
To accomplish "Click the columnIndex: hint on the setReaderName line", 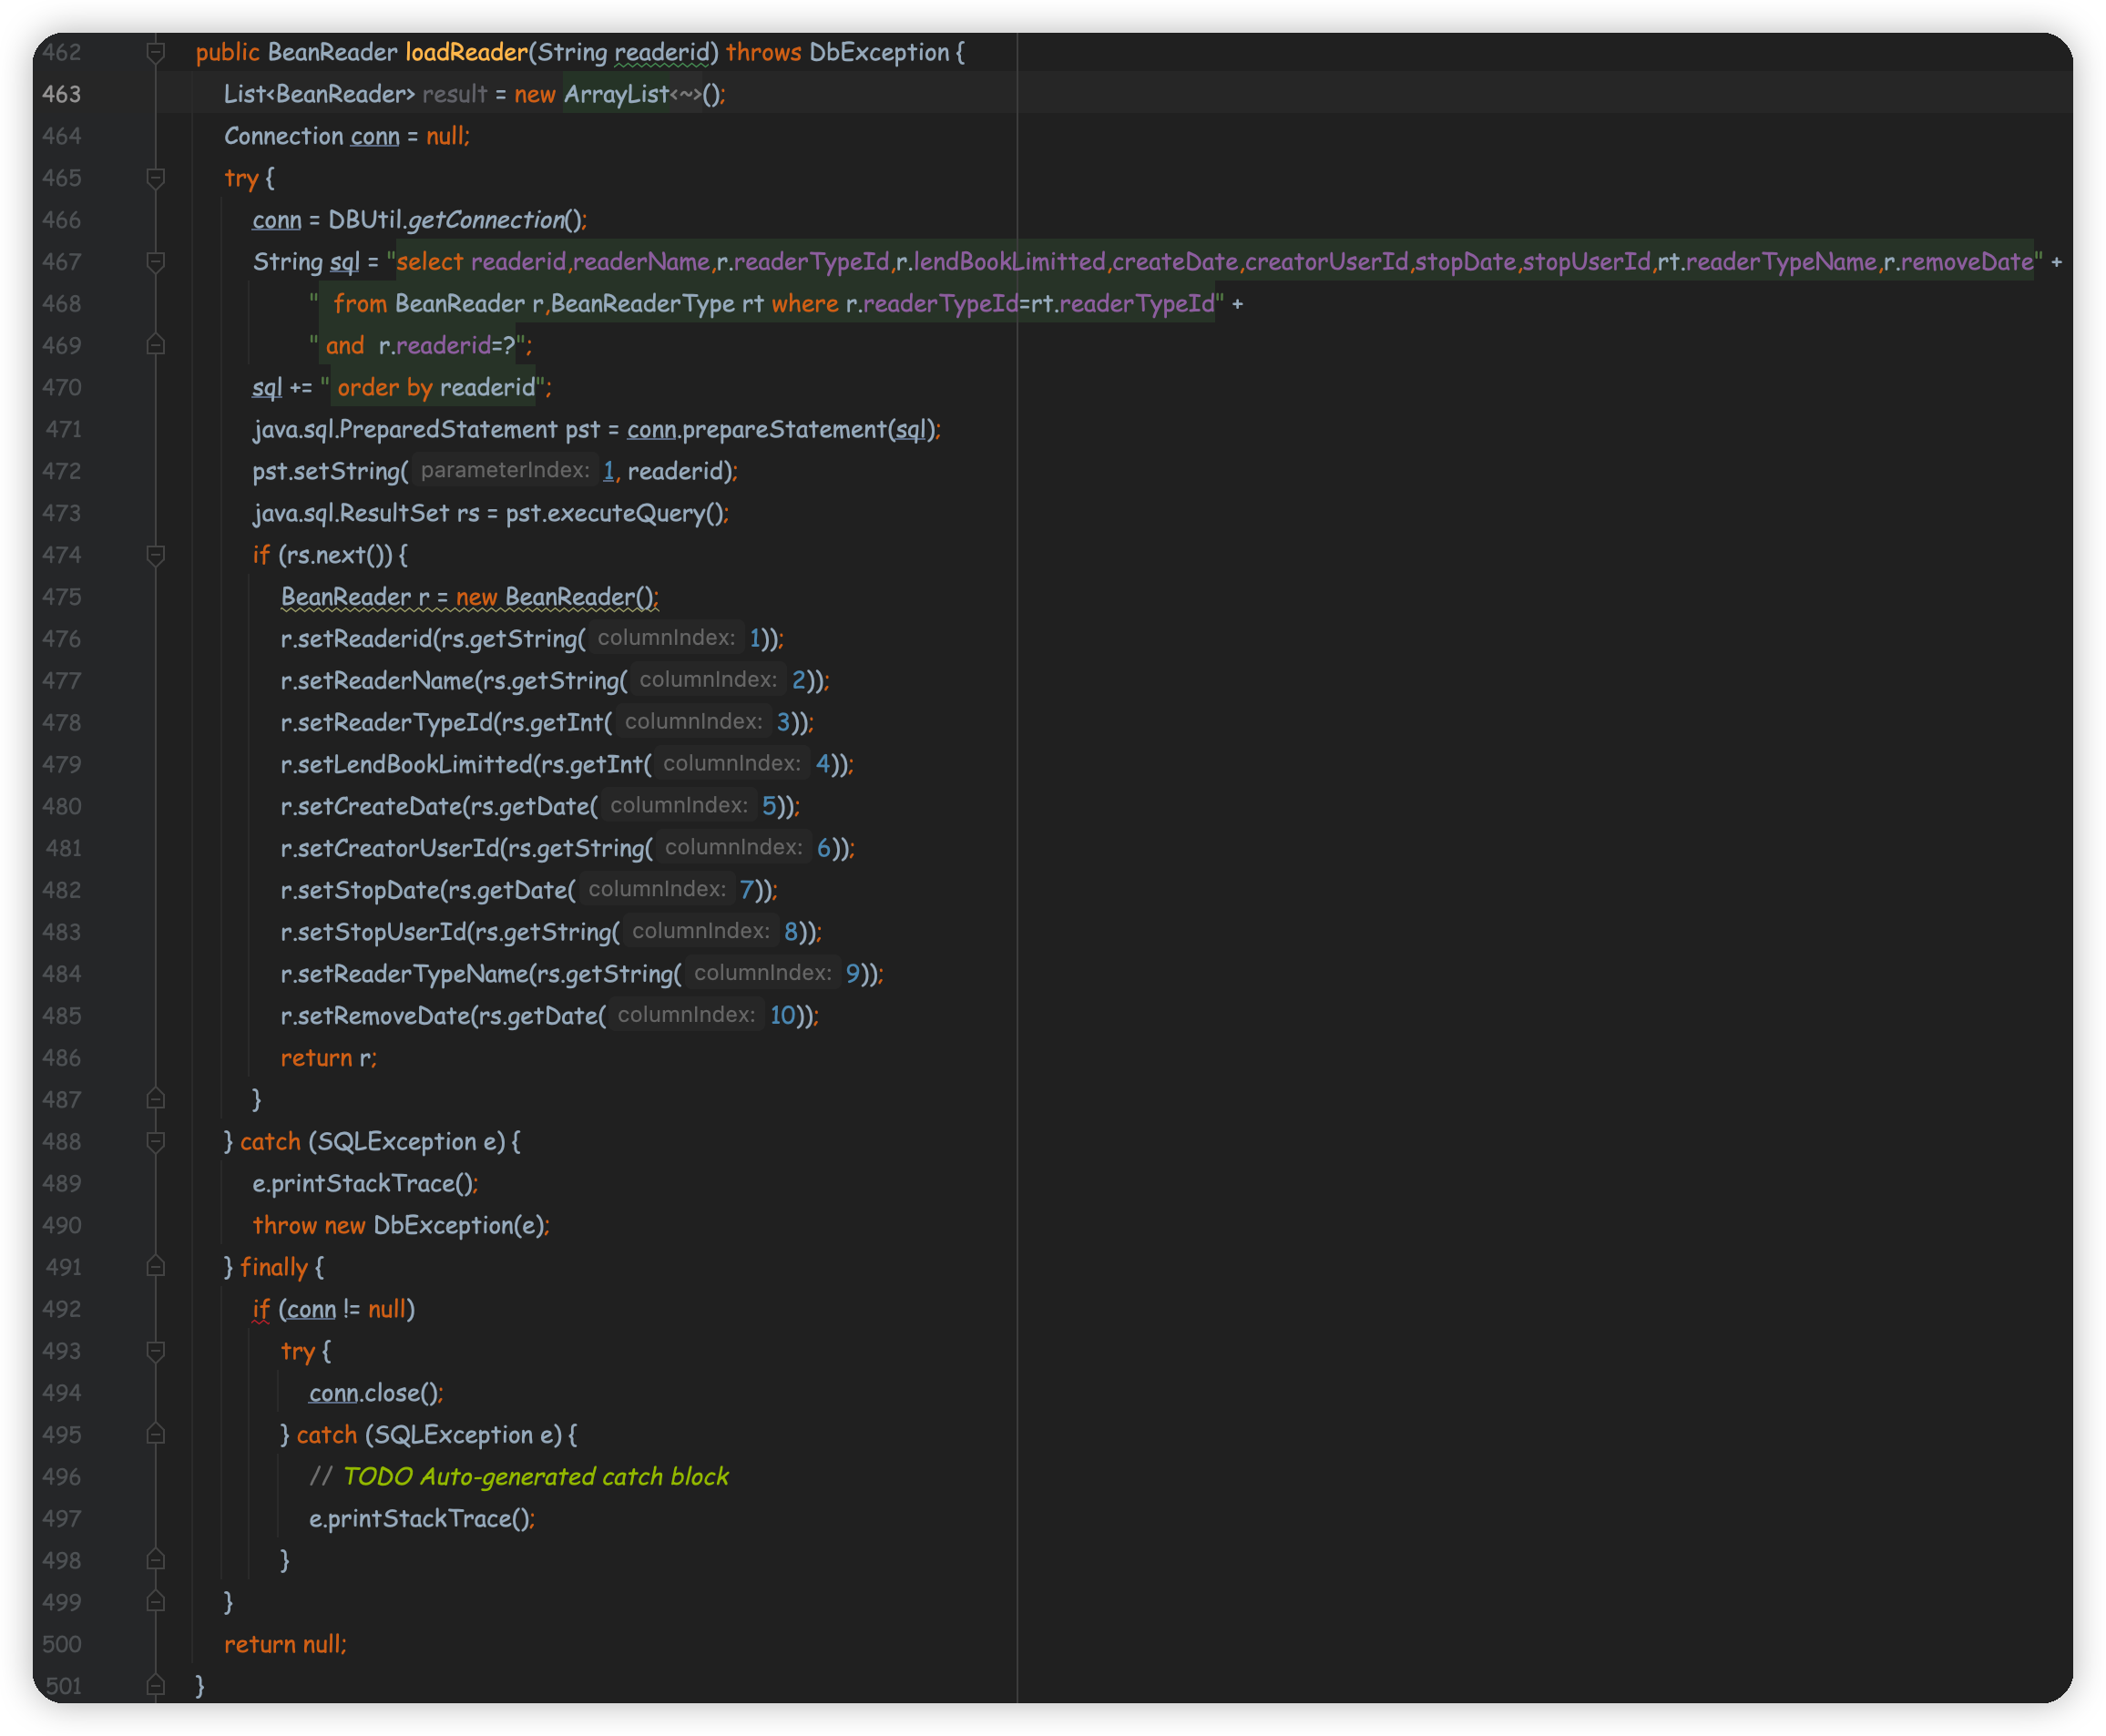I will (708, 680).
